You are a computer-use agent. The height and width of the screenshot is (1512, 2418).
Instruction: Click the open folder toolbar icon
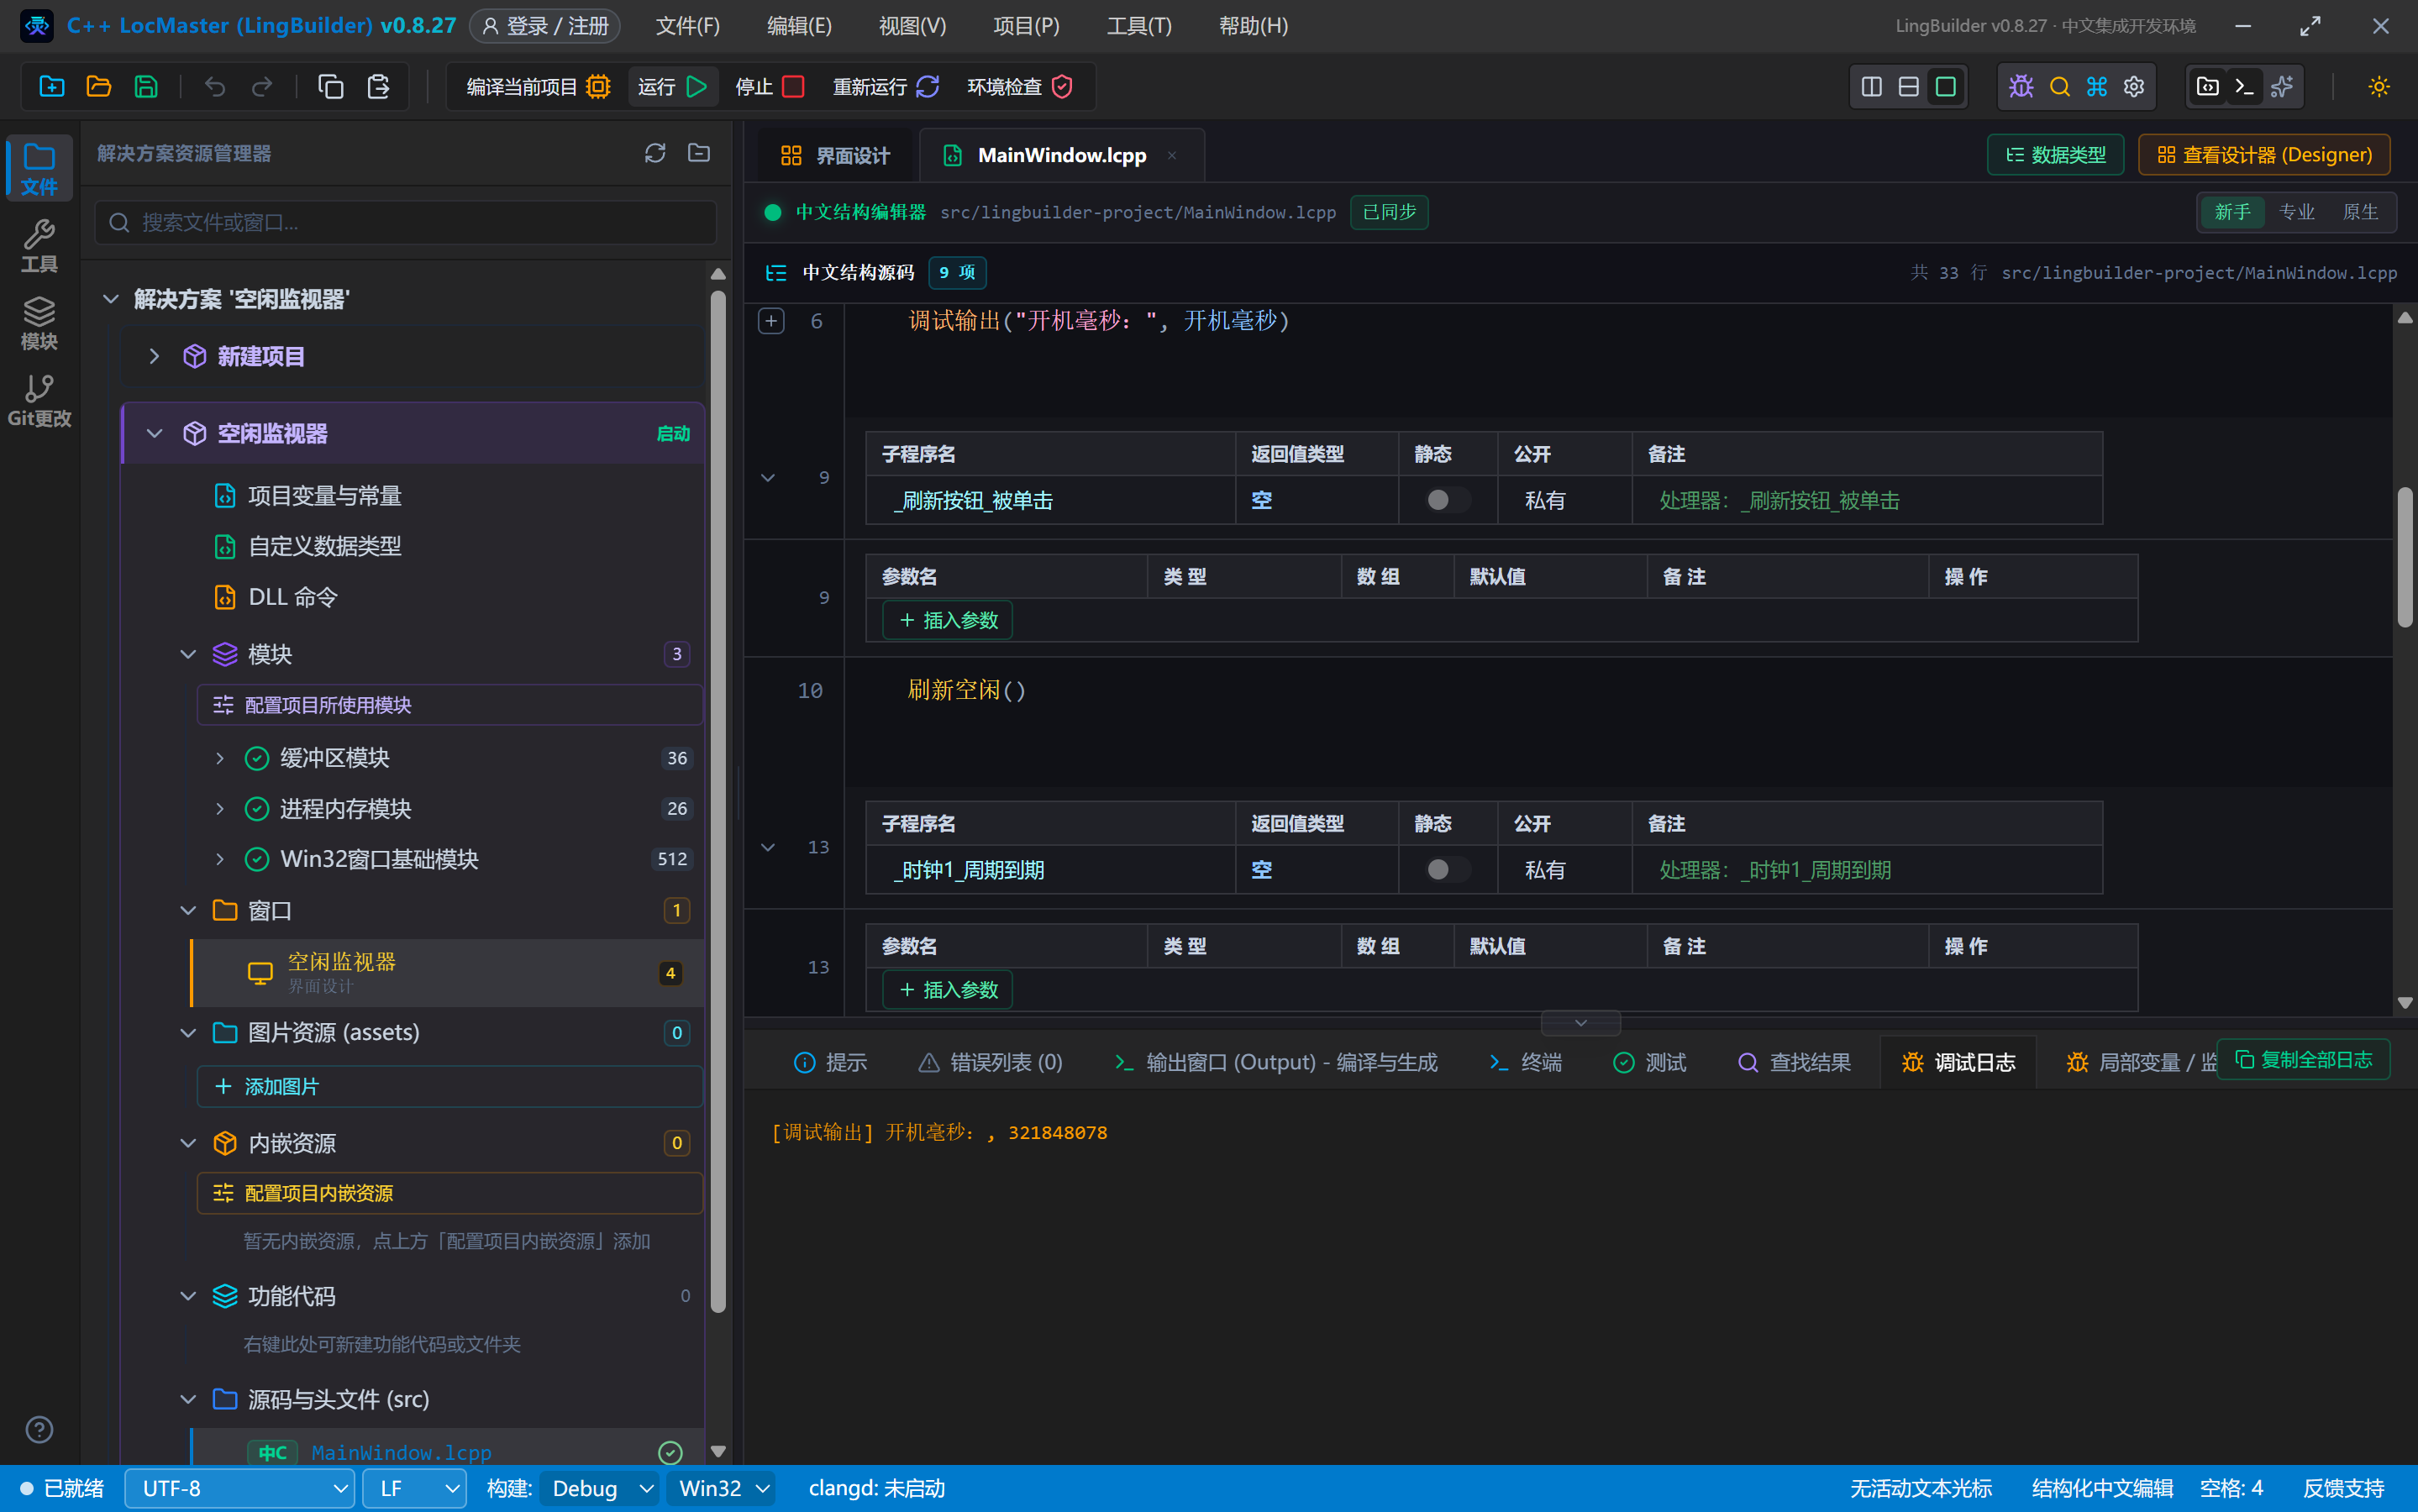tap(99, 87)
